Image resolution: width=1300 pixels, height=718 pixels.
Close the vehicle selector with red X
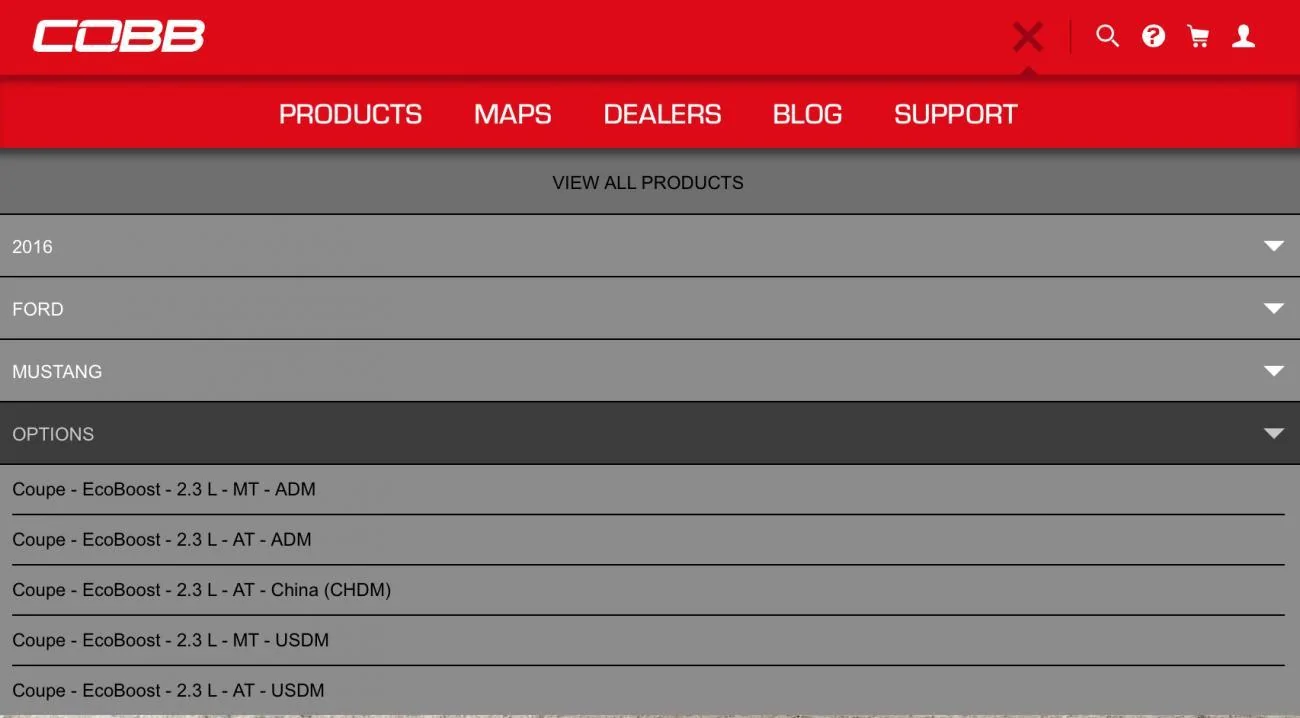[x=1027, y=38]
